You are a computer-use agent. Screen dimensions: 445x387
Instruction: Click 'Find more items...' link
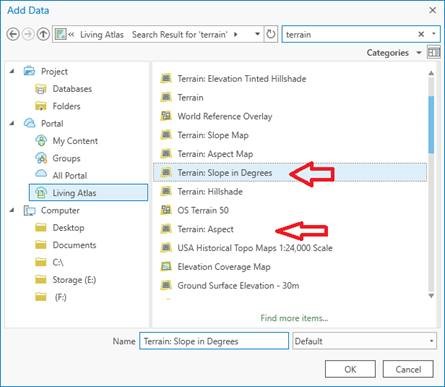294,318
